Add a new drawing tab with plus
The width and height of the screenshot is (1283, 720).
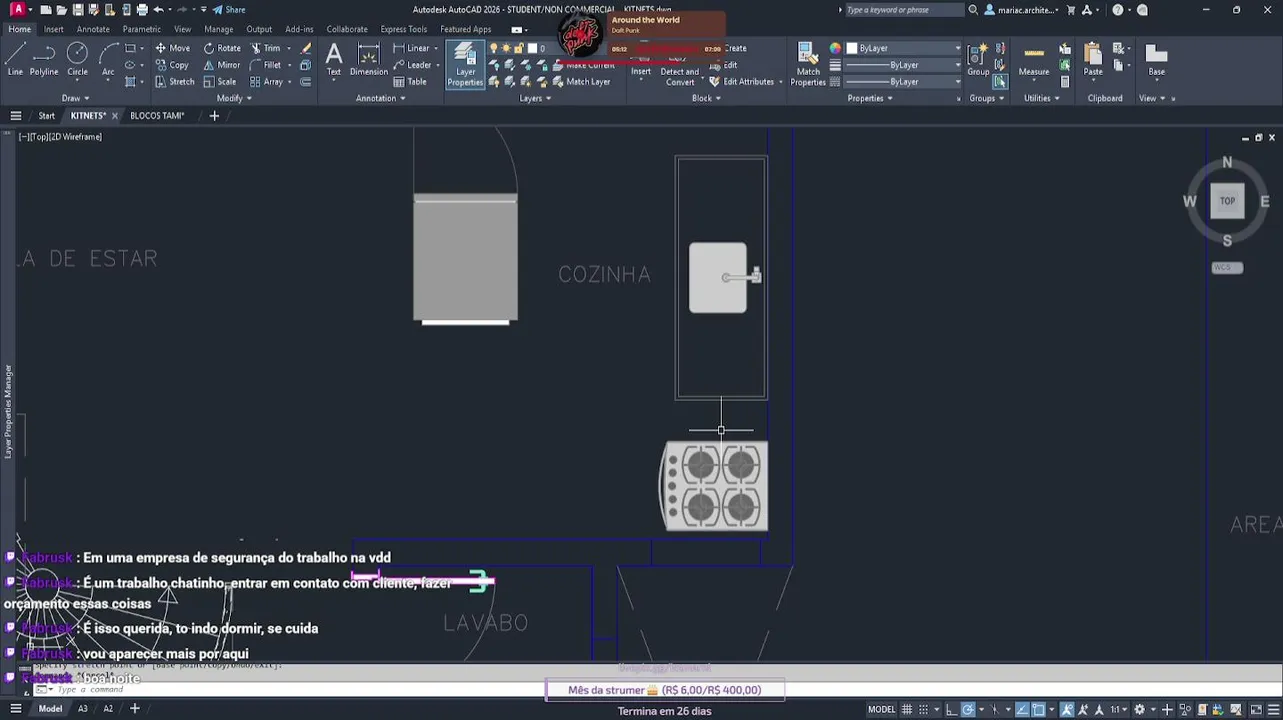(214, 116)
